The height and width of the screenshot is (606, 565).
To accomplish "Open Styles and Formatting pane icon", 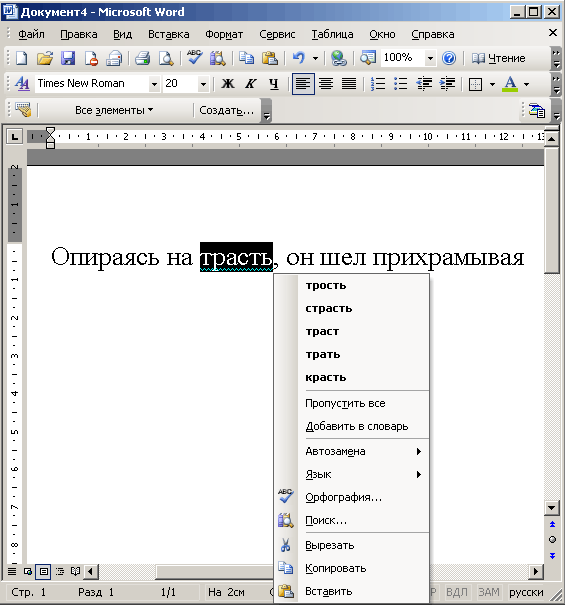I will tap(22, 83).
